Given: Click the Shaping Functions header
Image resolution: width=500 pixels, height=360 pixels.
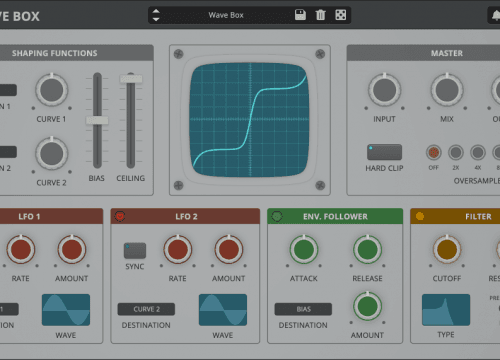Looking at the screenshot, I should [55, 53].
